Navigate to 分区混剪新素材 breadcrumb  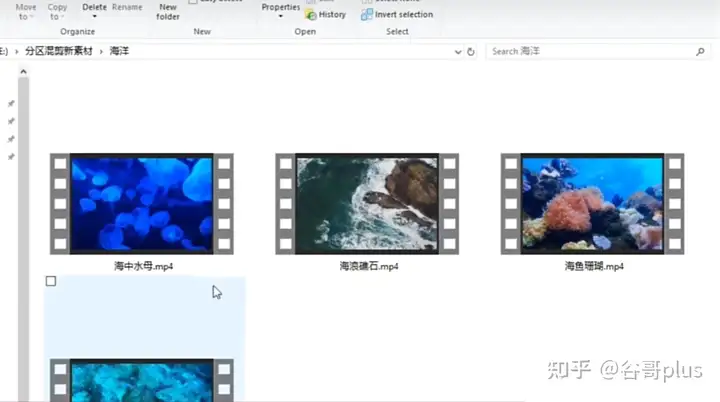tap(59, 51)
